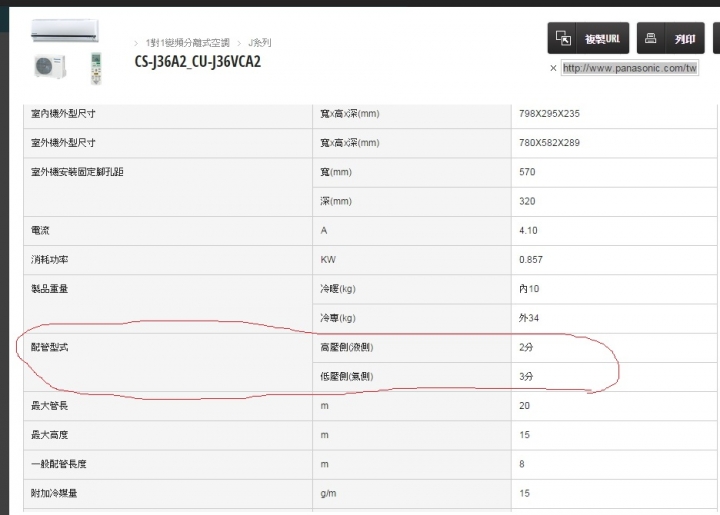Click the 電流 row label
Viewport: 720px width, 515px height.
40,230
